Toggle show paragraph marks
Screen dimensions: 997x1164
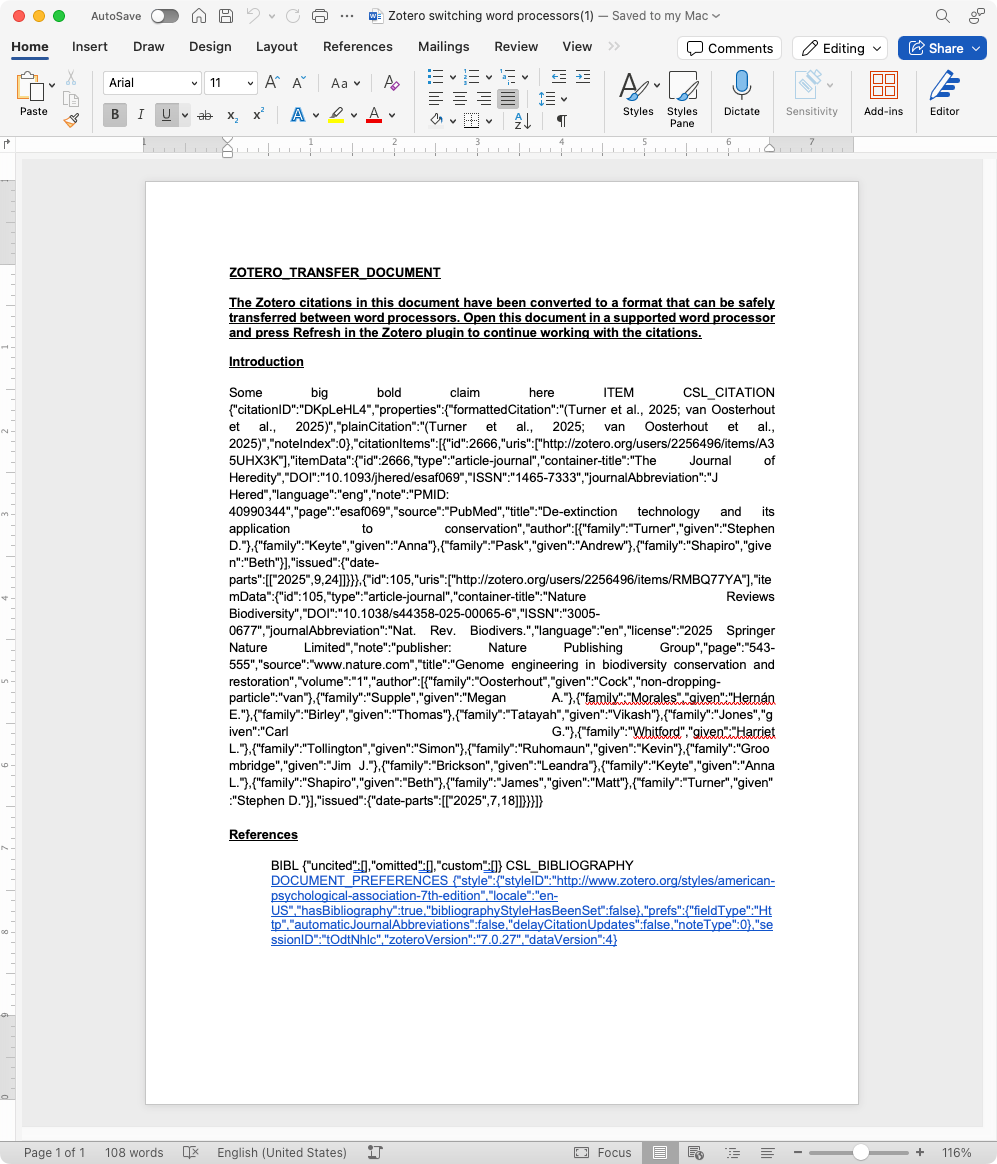(562, 120)
